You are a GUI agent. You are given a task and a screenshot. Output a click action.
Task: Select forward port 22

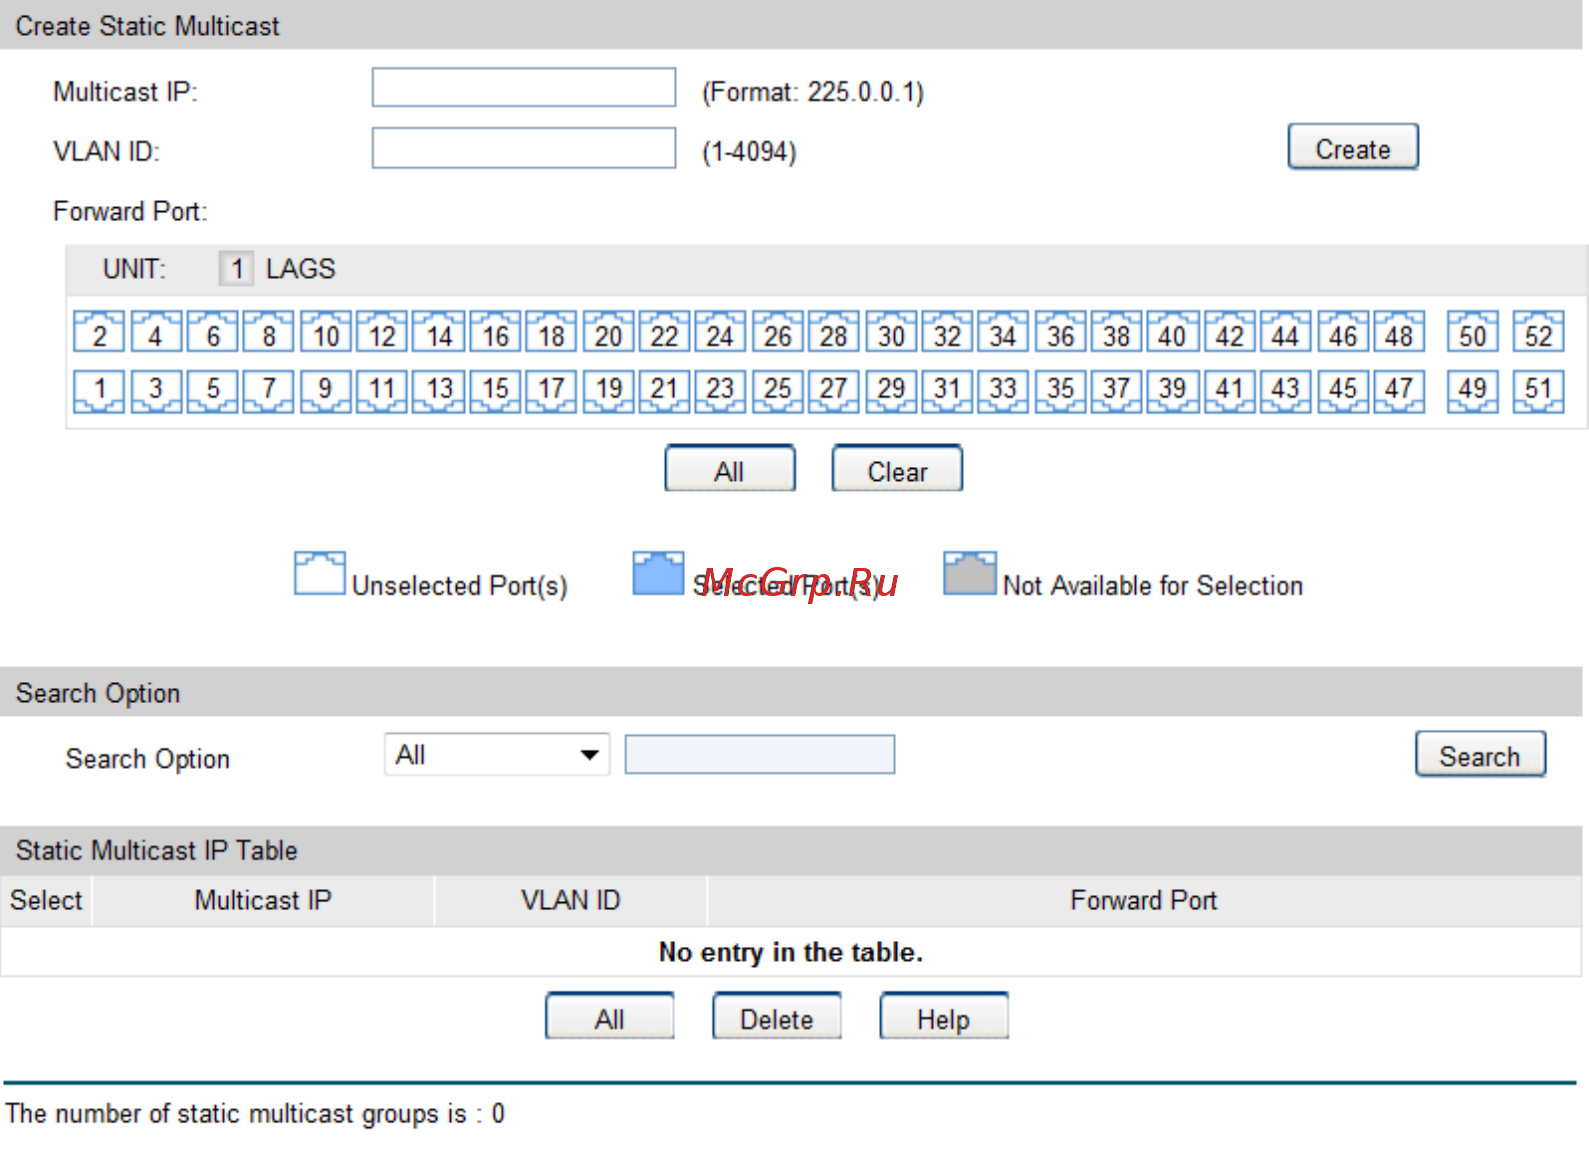click(664, 333)
